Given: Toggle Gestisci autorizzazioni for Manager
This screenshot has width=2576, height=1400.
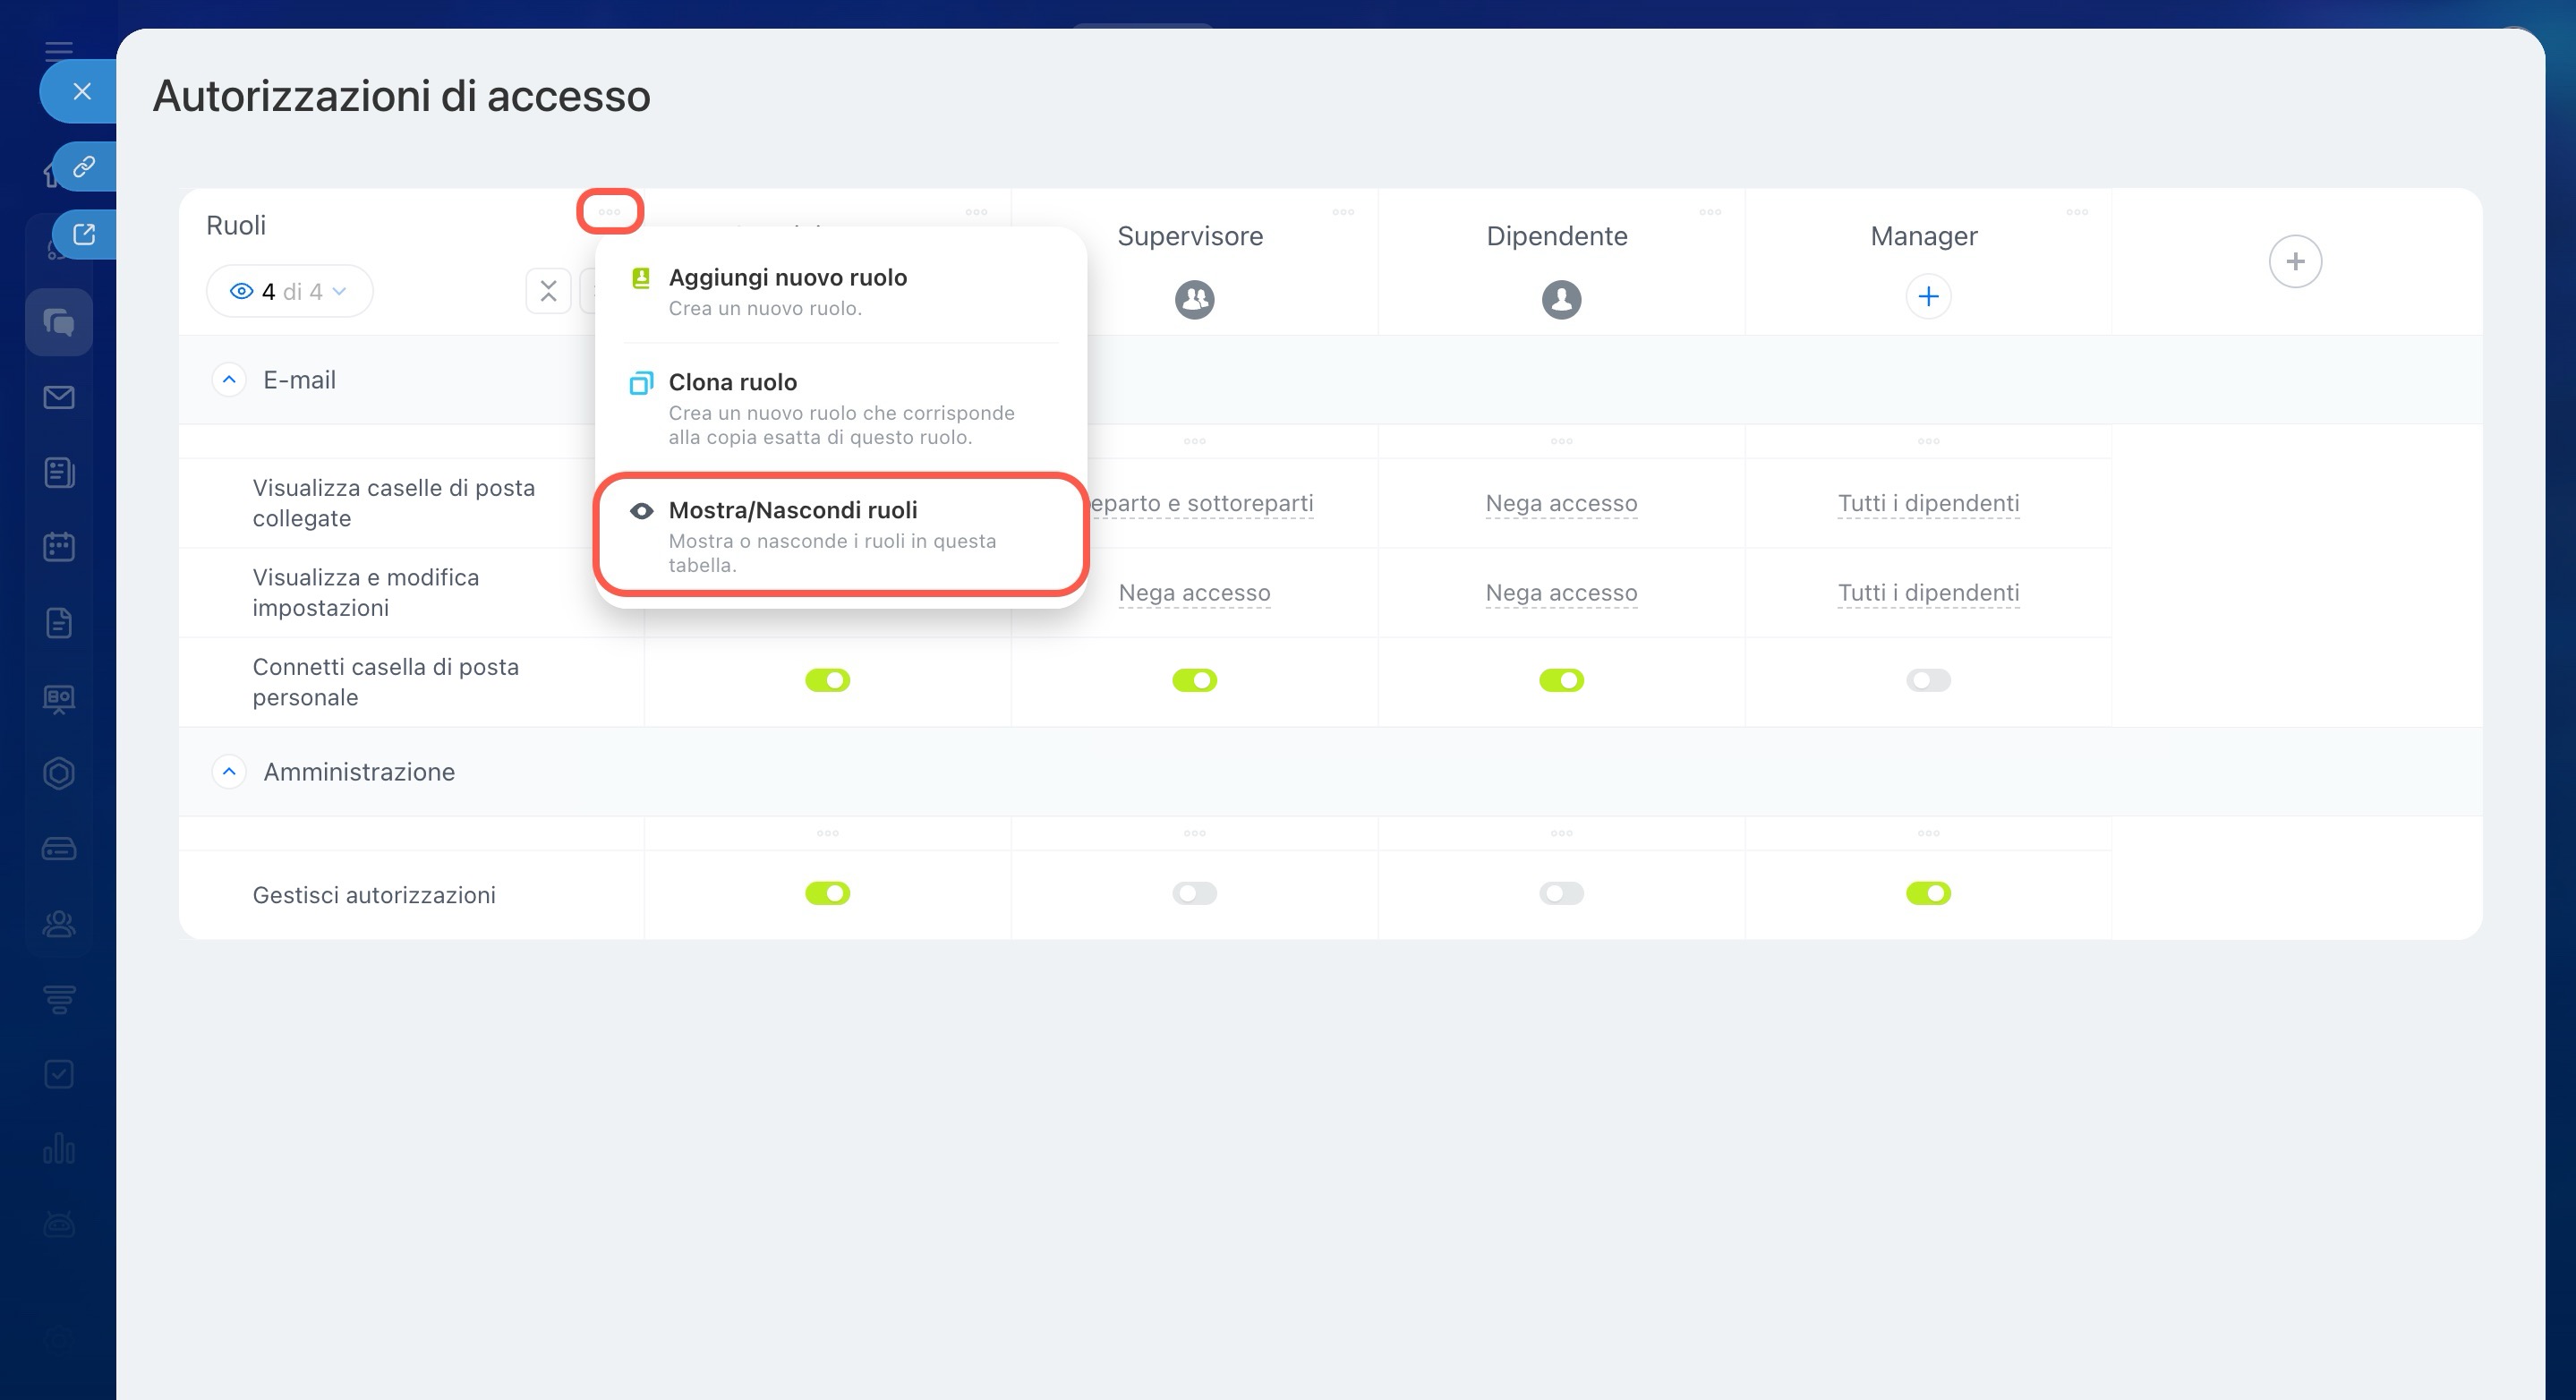Looking at the screenshot, I should [1928, 893].
